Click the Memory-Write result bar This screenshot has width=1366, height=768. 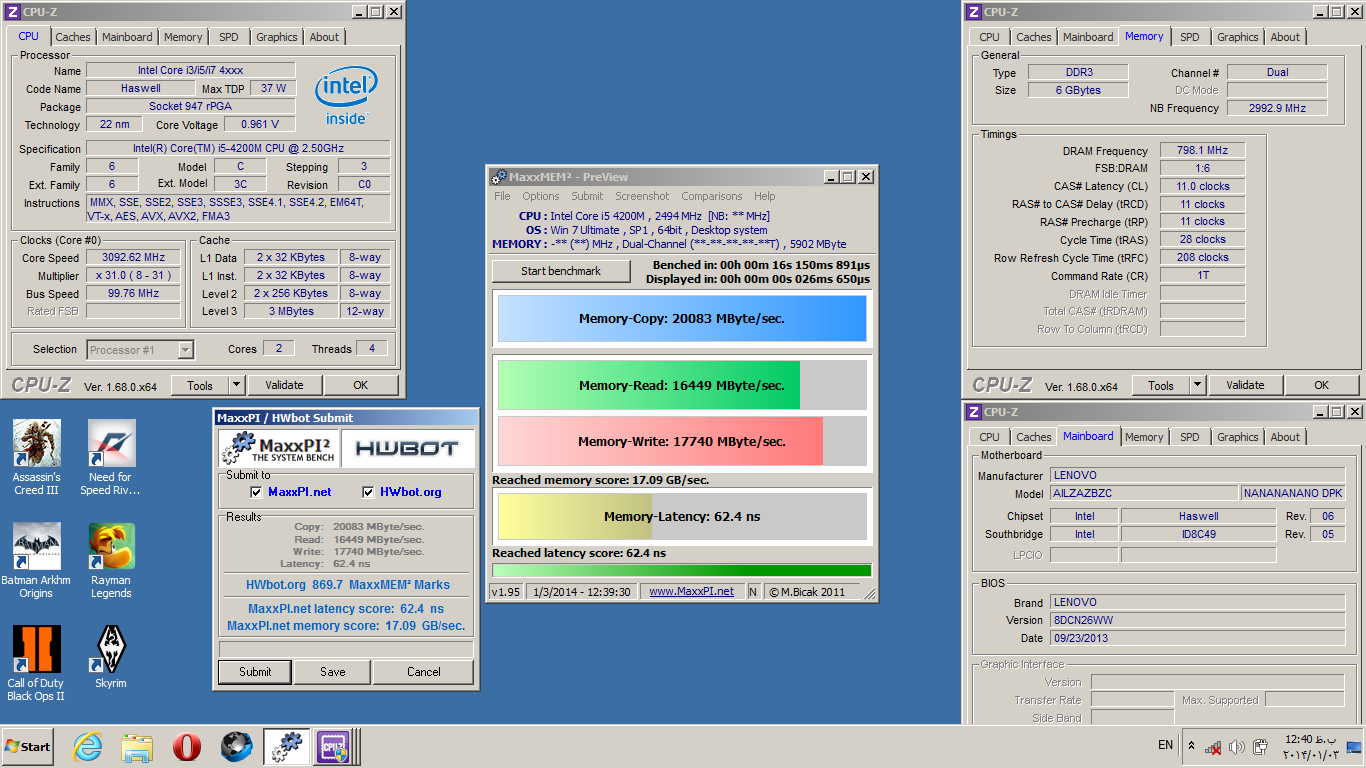(x=682, y=441)
